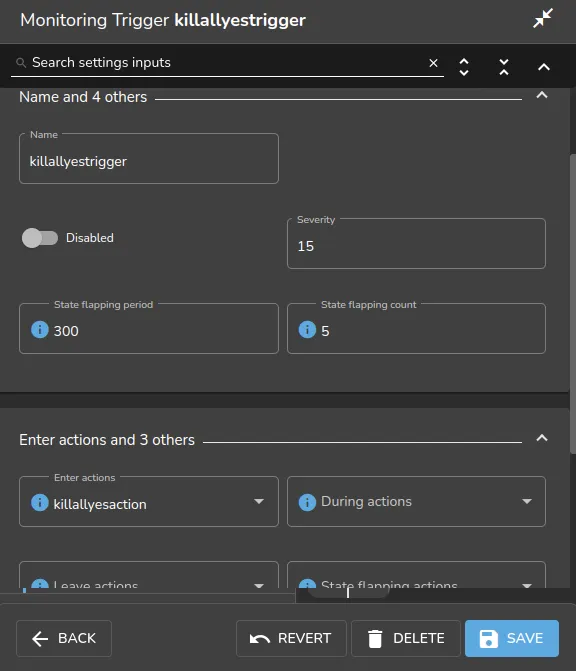
Task: Open the Enter actions dropdown arrow
Action: [258, 502]
